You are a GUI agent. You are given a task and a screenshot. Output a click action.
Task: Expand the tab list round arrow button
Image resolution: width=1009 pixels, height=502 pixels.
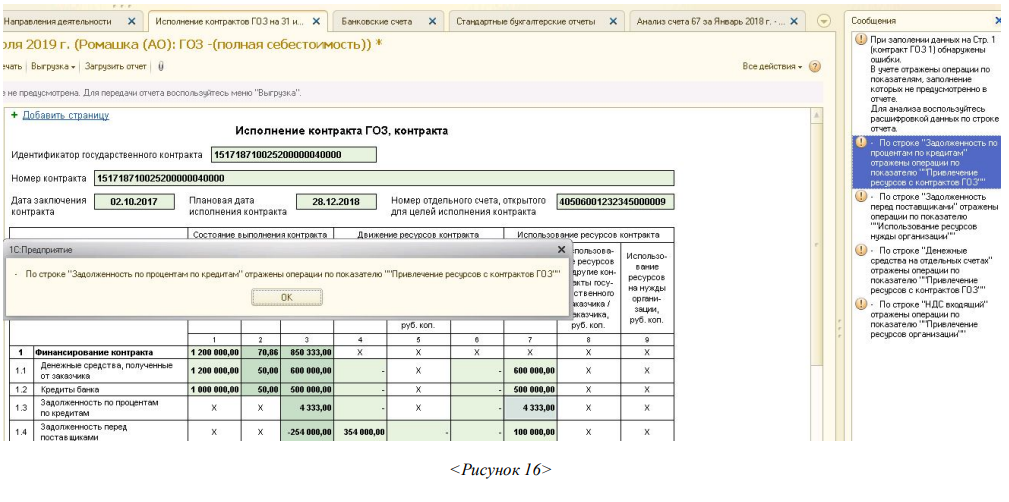[x=824, y=21]
